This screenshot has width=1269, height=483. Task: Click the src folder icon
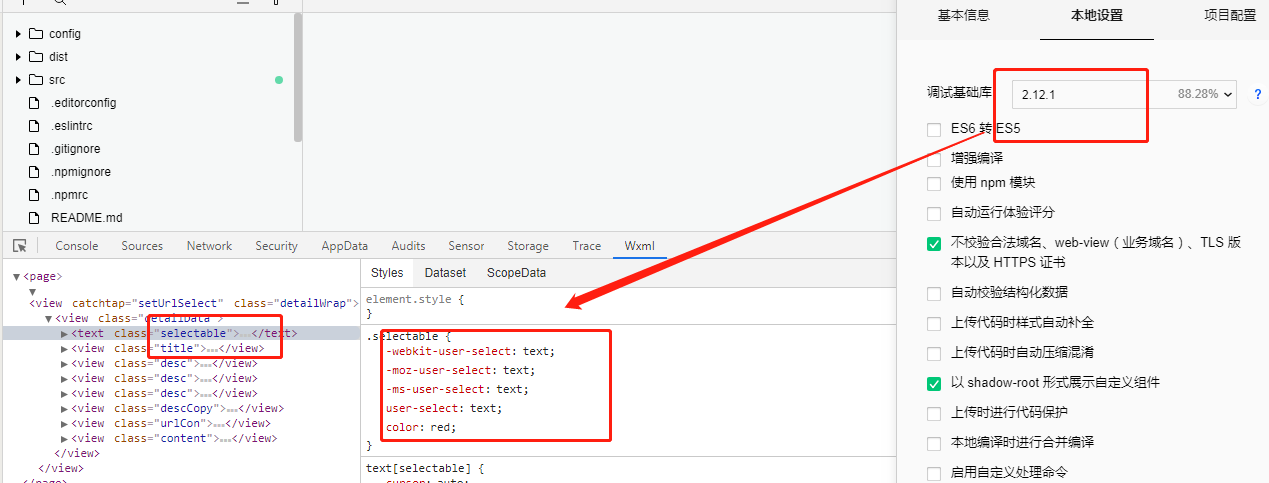[x=36, y=80]
